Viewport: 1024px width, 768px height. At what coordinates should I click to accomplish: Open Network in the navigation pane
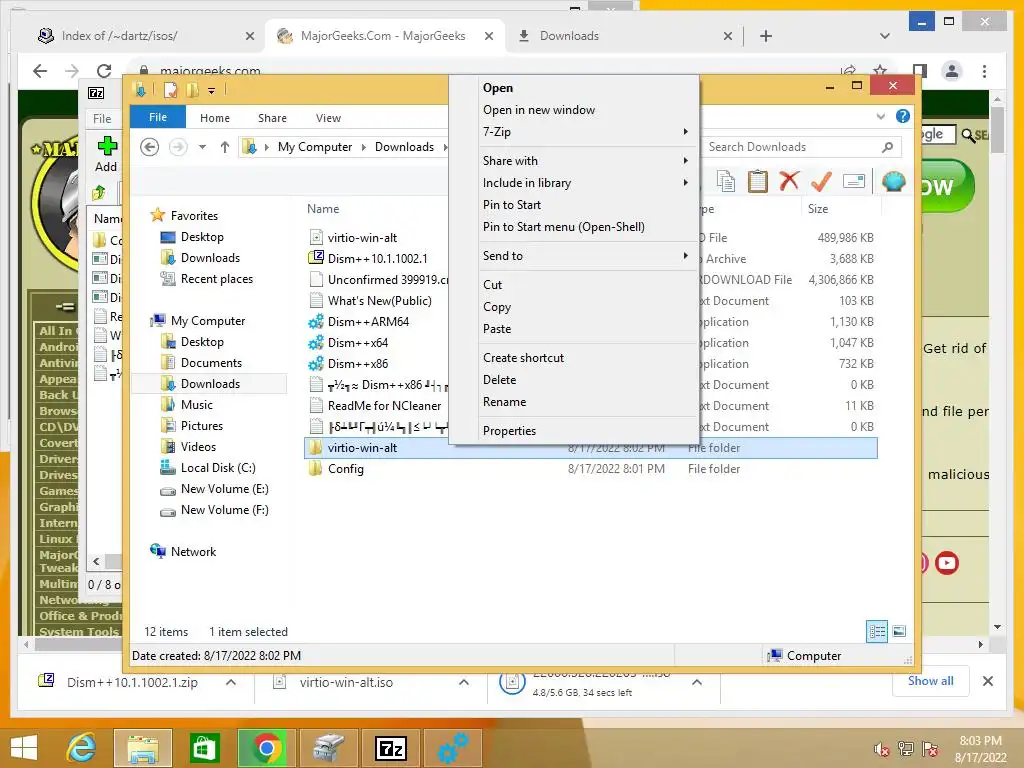[x=193, y=552]
